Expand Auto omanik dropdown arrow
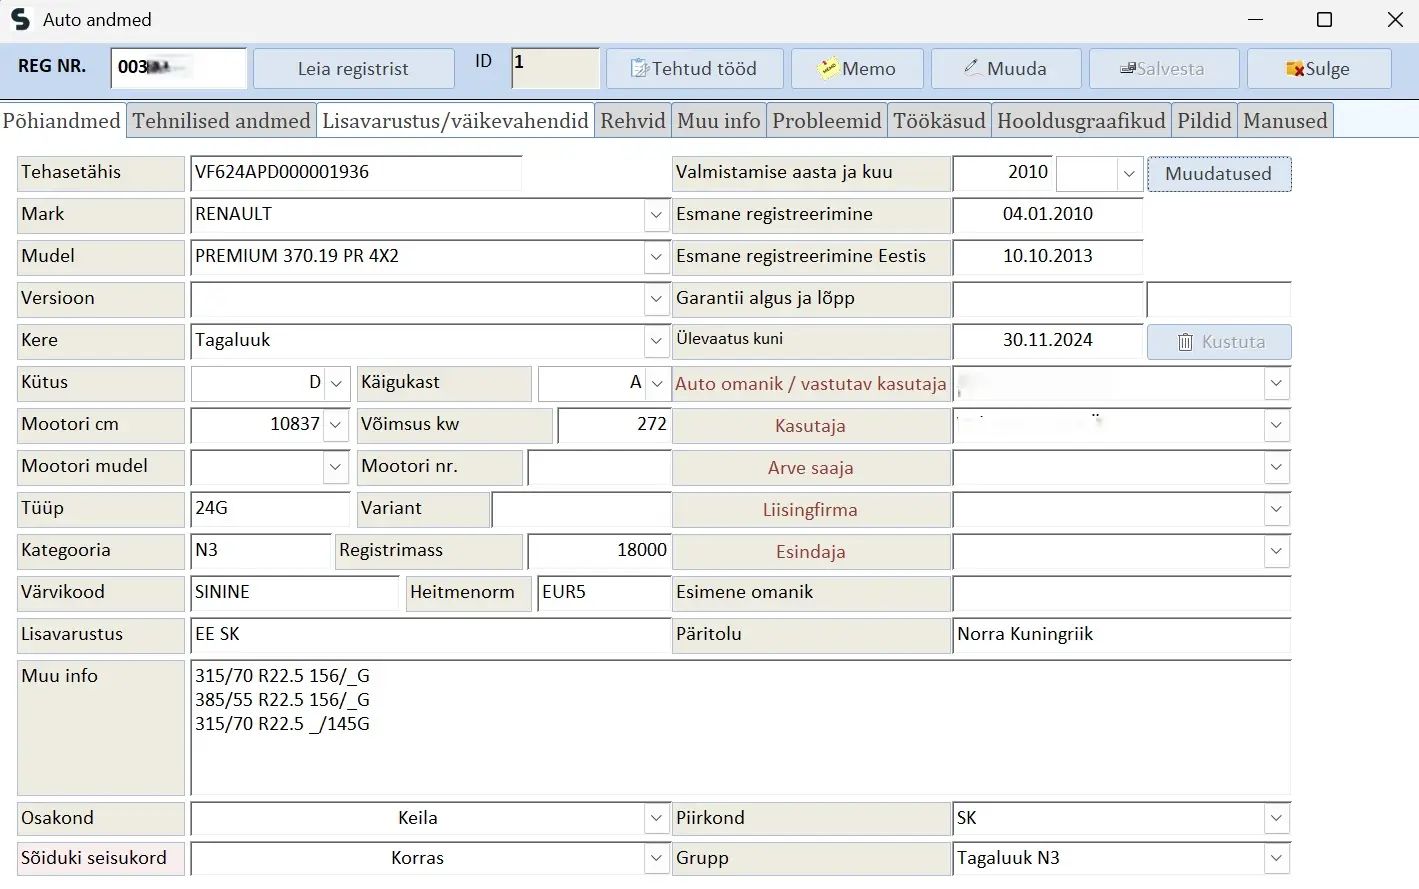 pyautogui.click(x=1276, y=383)
